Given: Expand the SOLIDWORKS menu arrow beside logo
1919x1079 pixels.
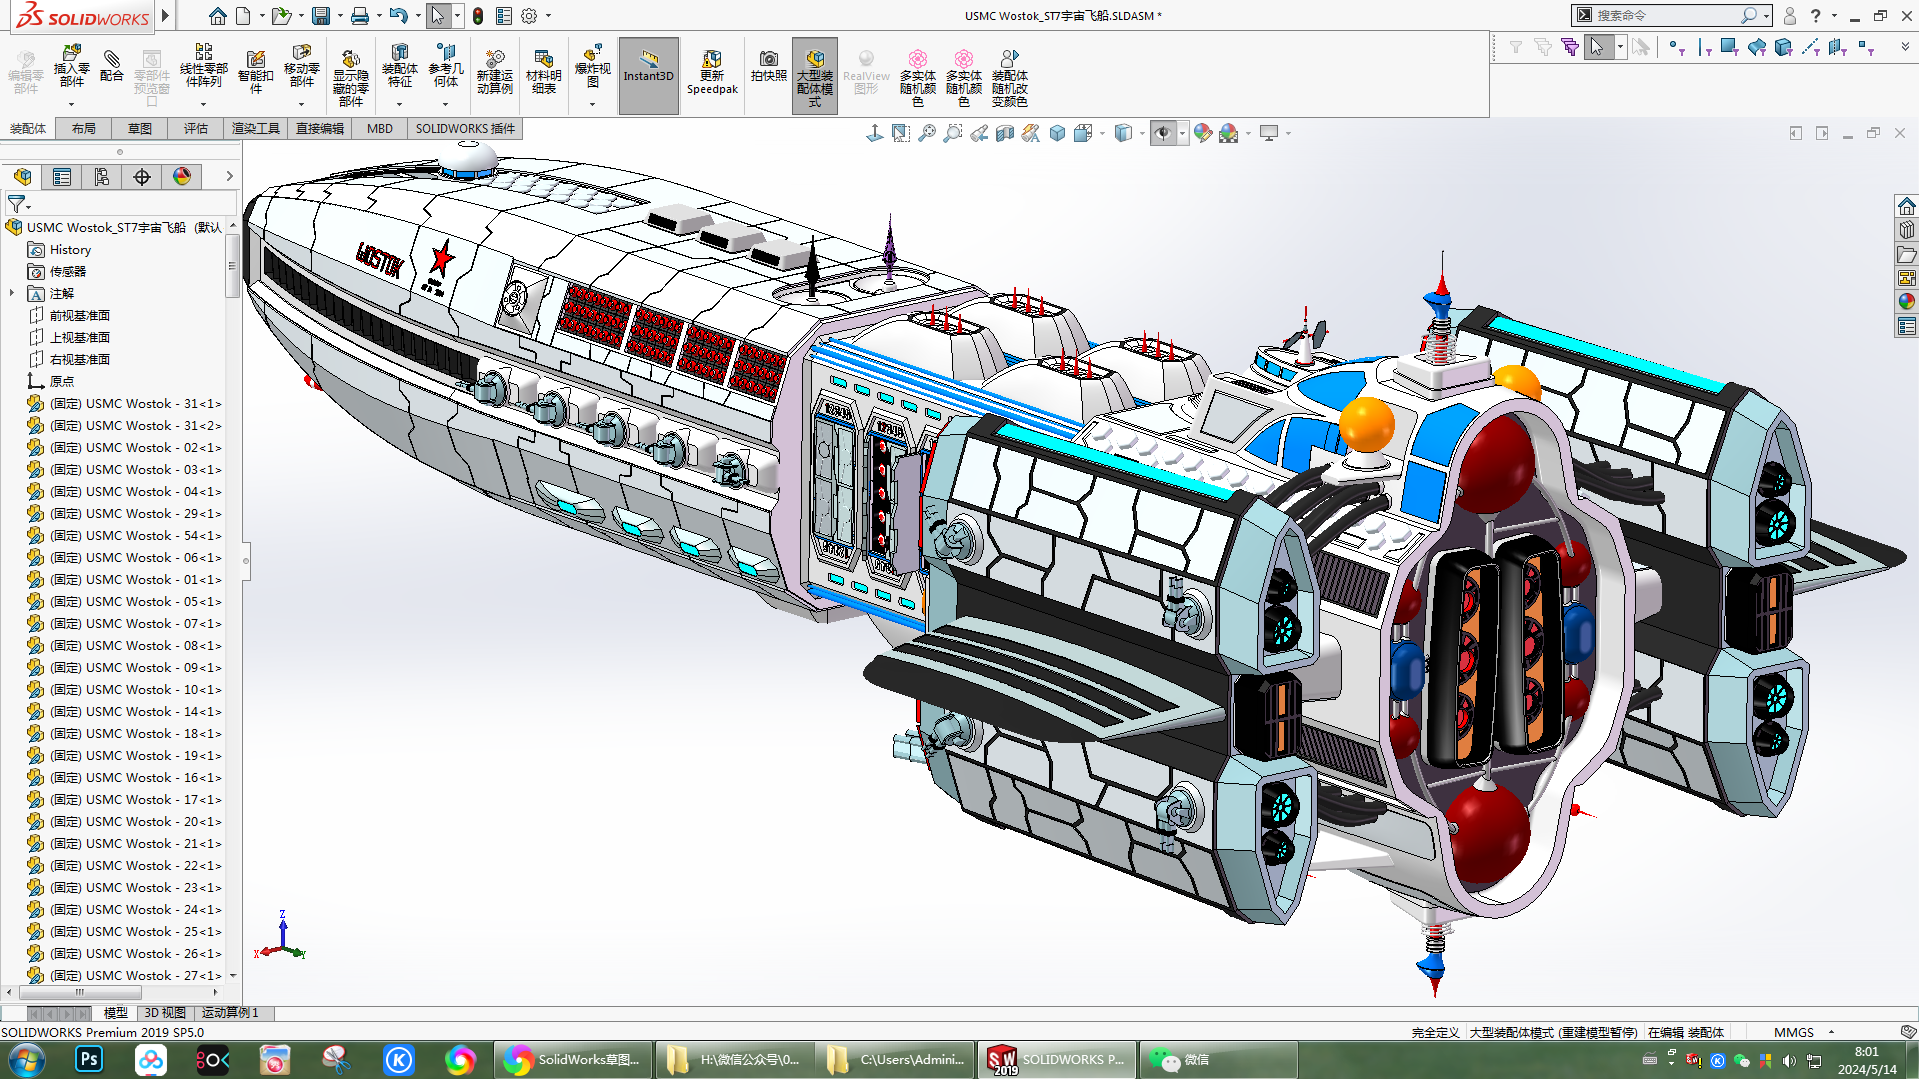Looking at the screenshot, I should pyautogui.click(x=166, y=16).
